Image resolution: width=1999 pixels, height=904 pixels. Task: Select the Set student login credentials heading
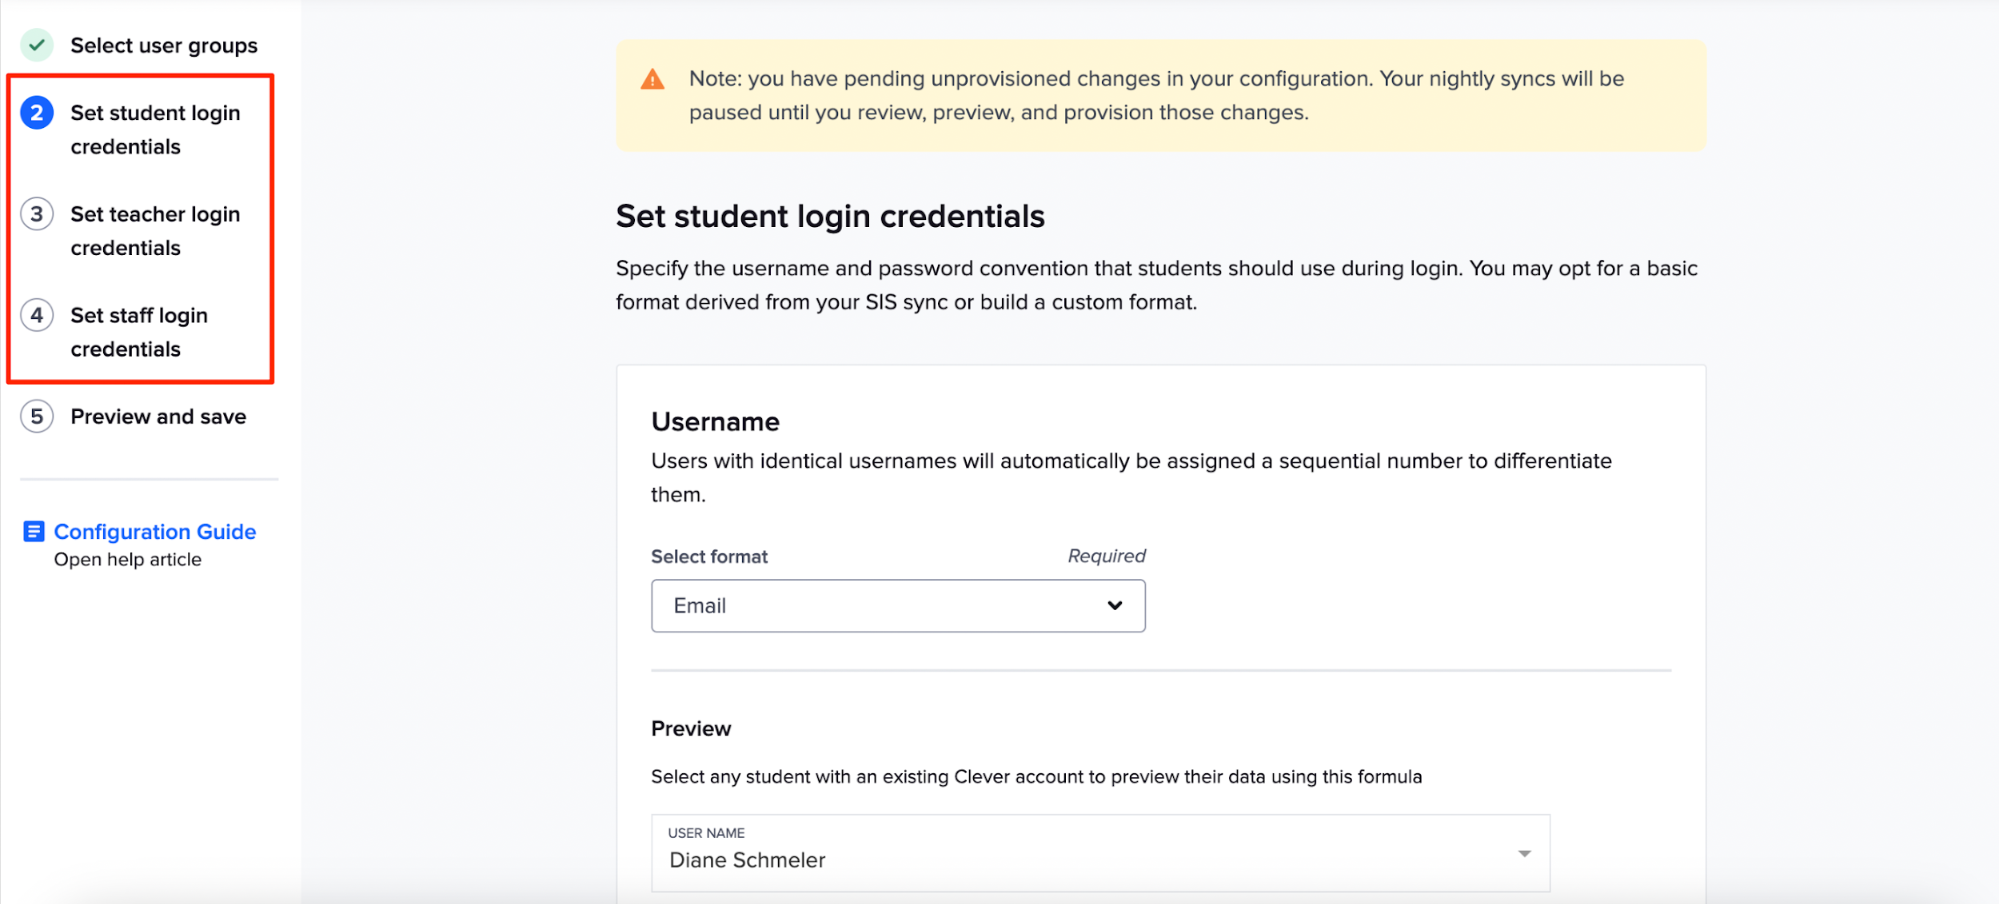pos(830,216)
